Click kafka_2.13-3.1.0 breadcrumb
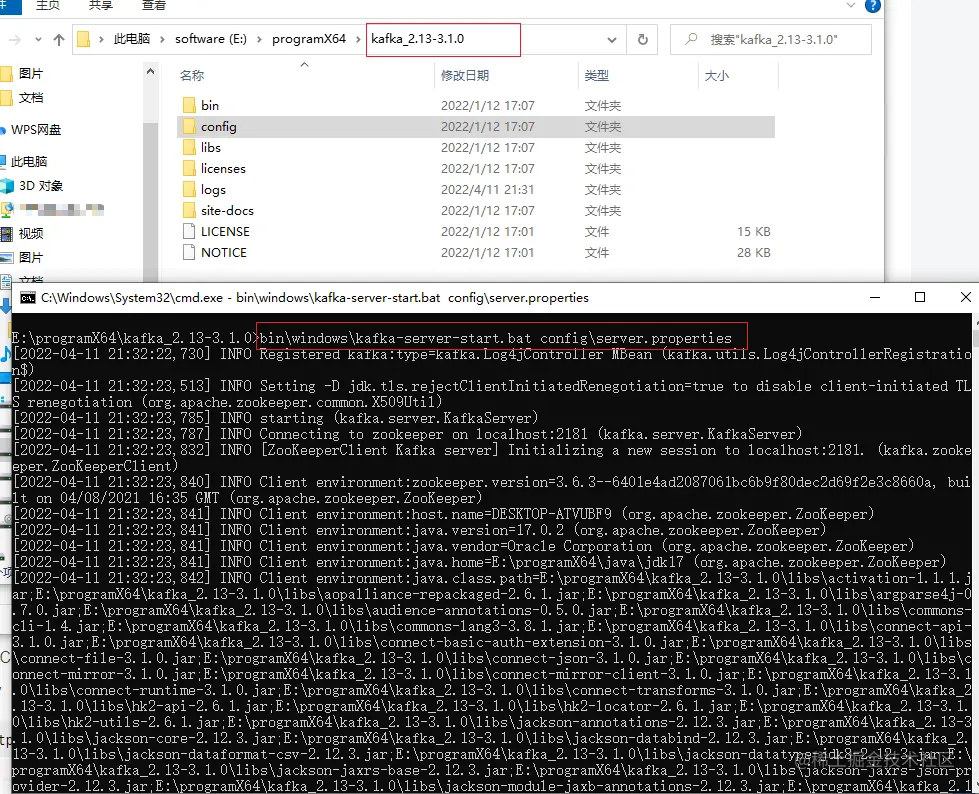The height and width of the screenshot is (794, 979). point(417,39)
